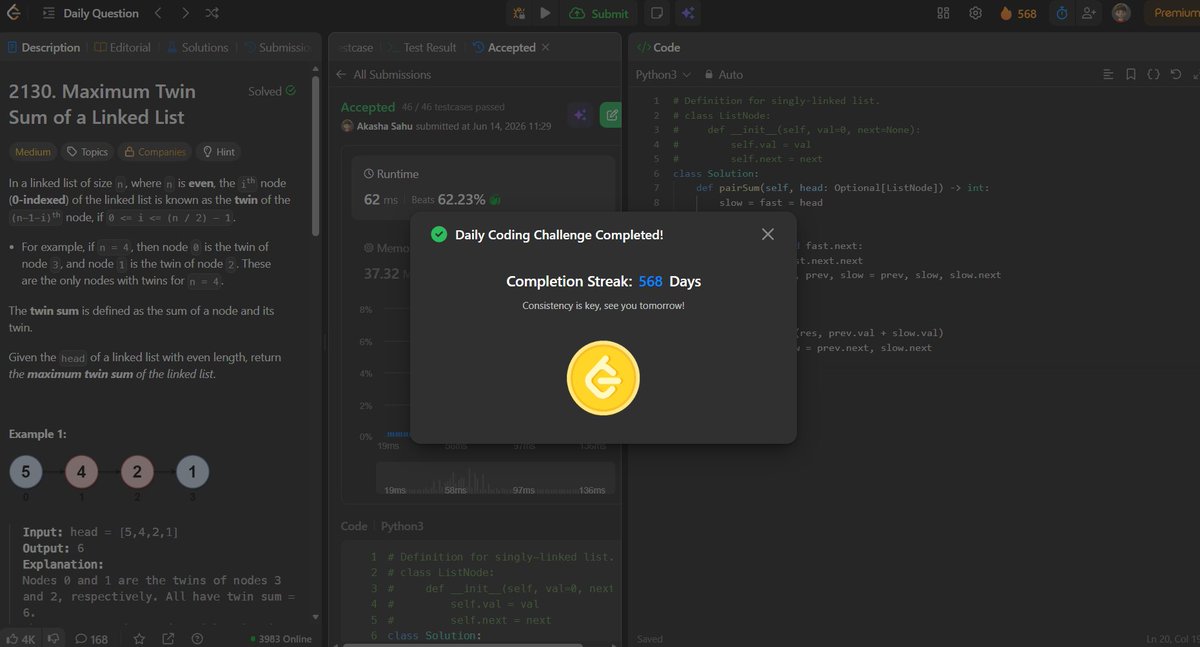
Task: Click the Premium button
Action: 1172,13
